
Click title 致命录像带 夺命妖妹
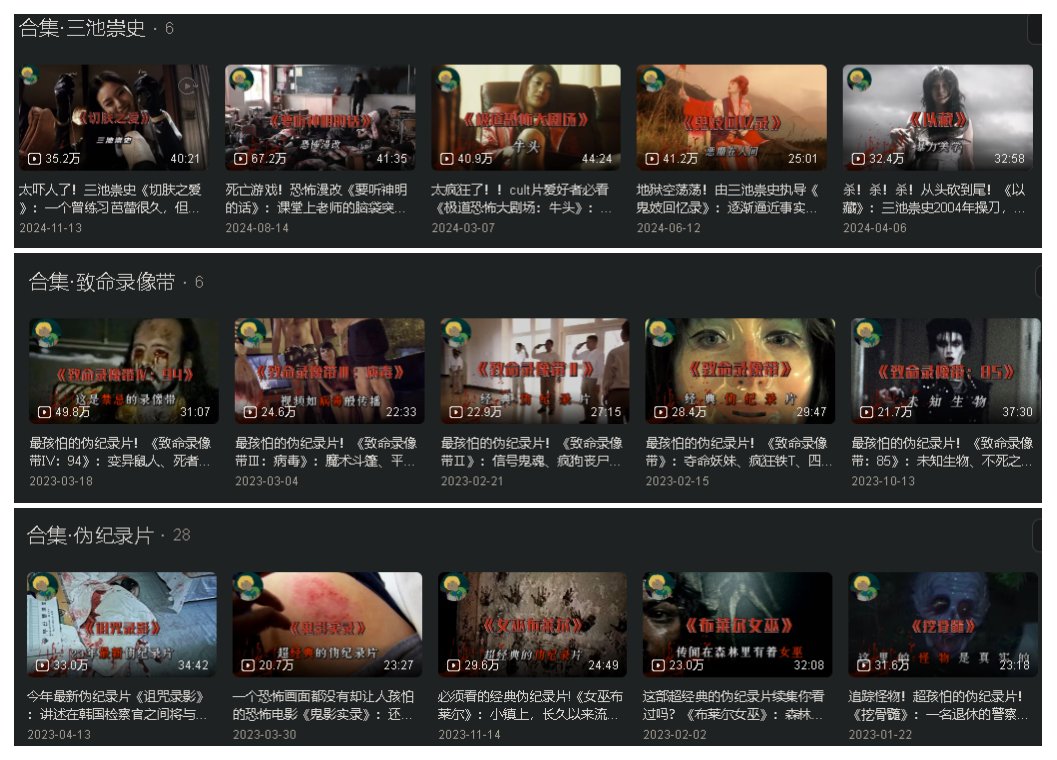coord(738,452)
